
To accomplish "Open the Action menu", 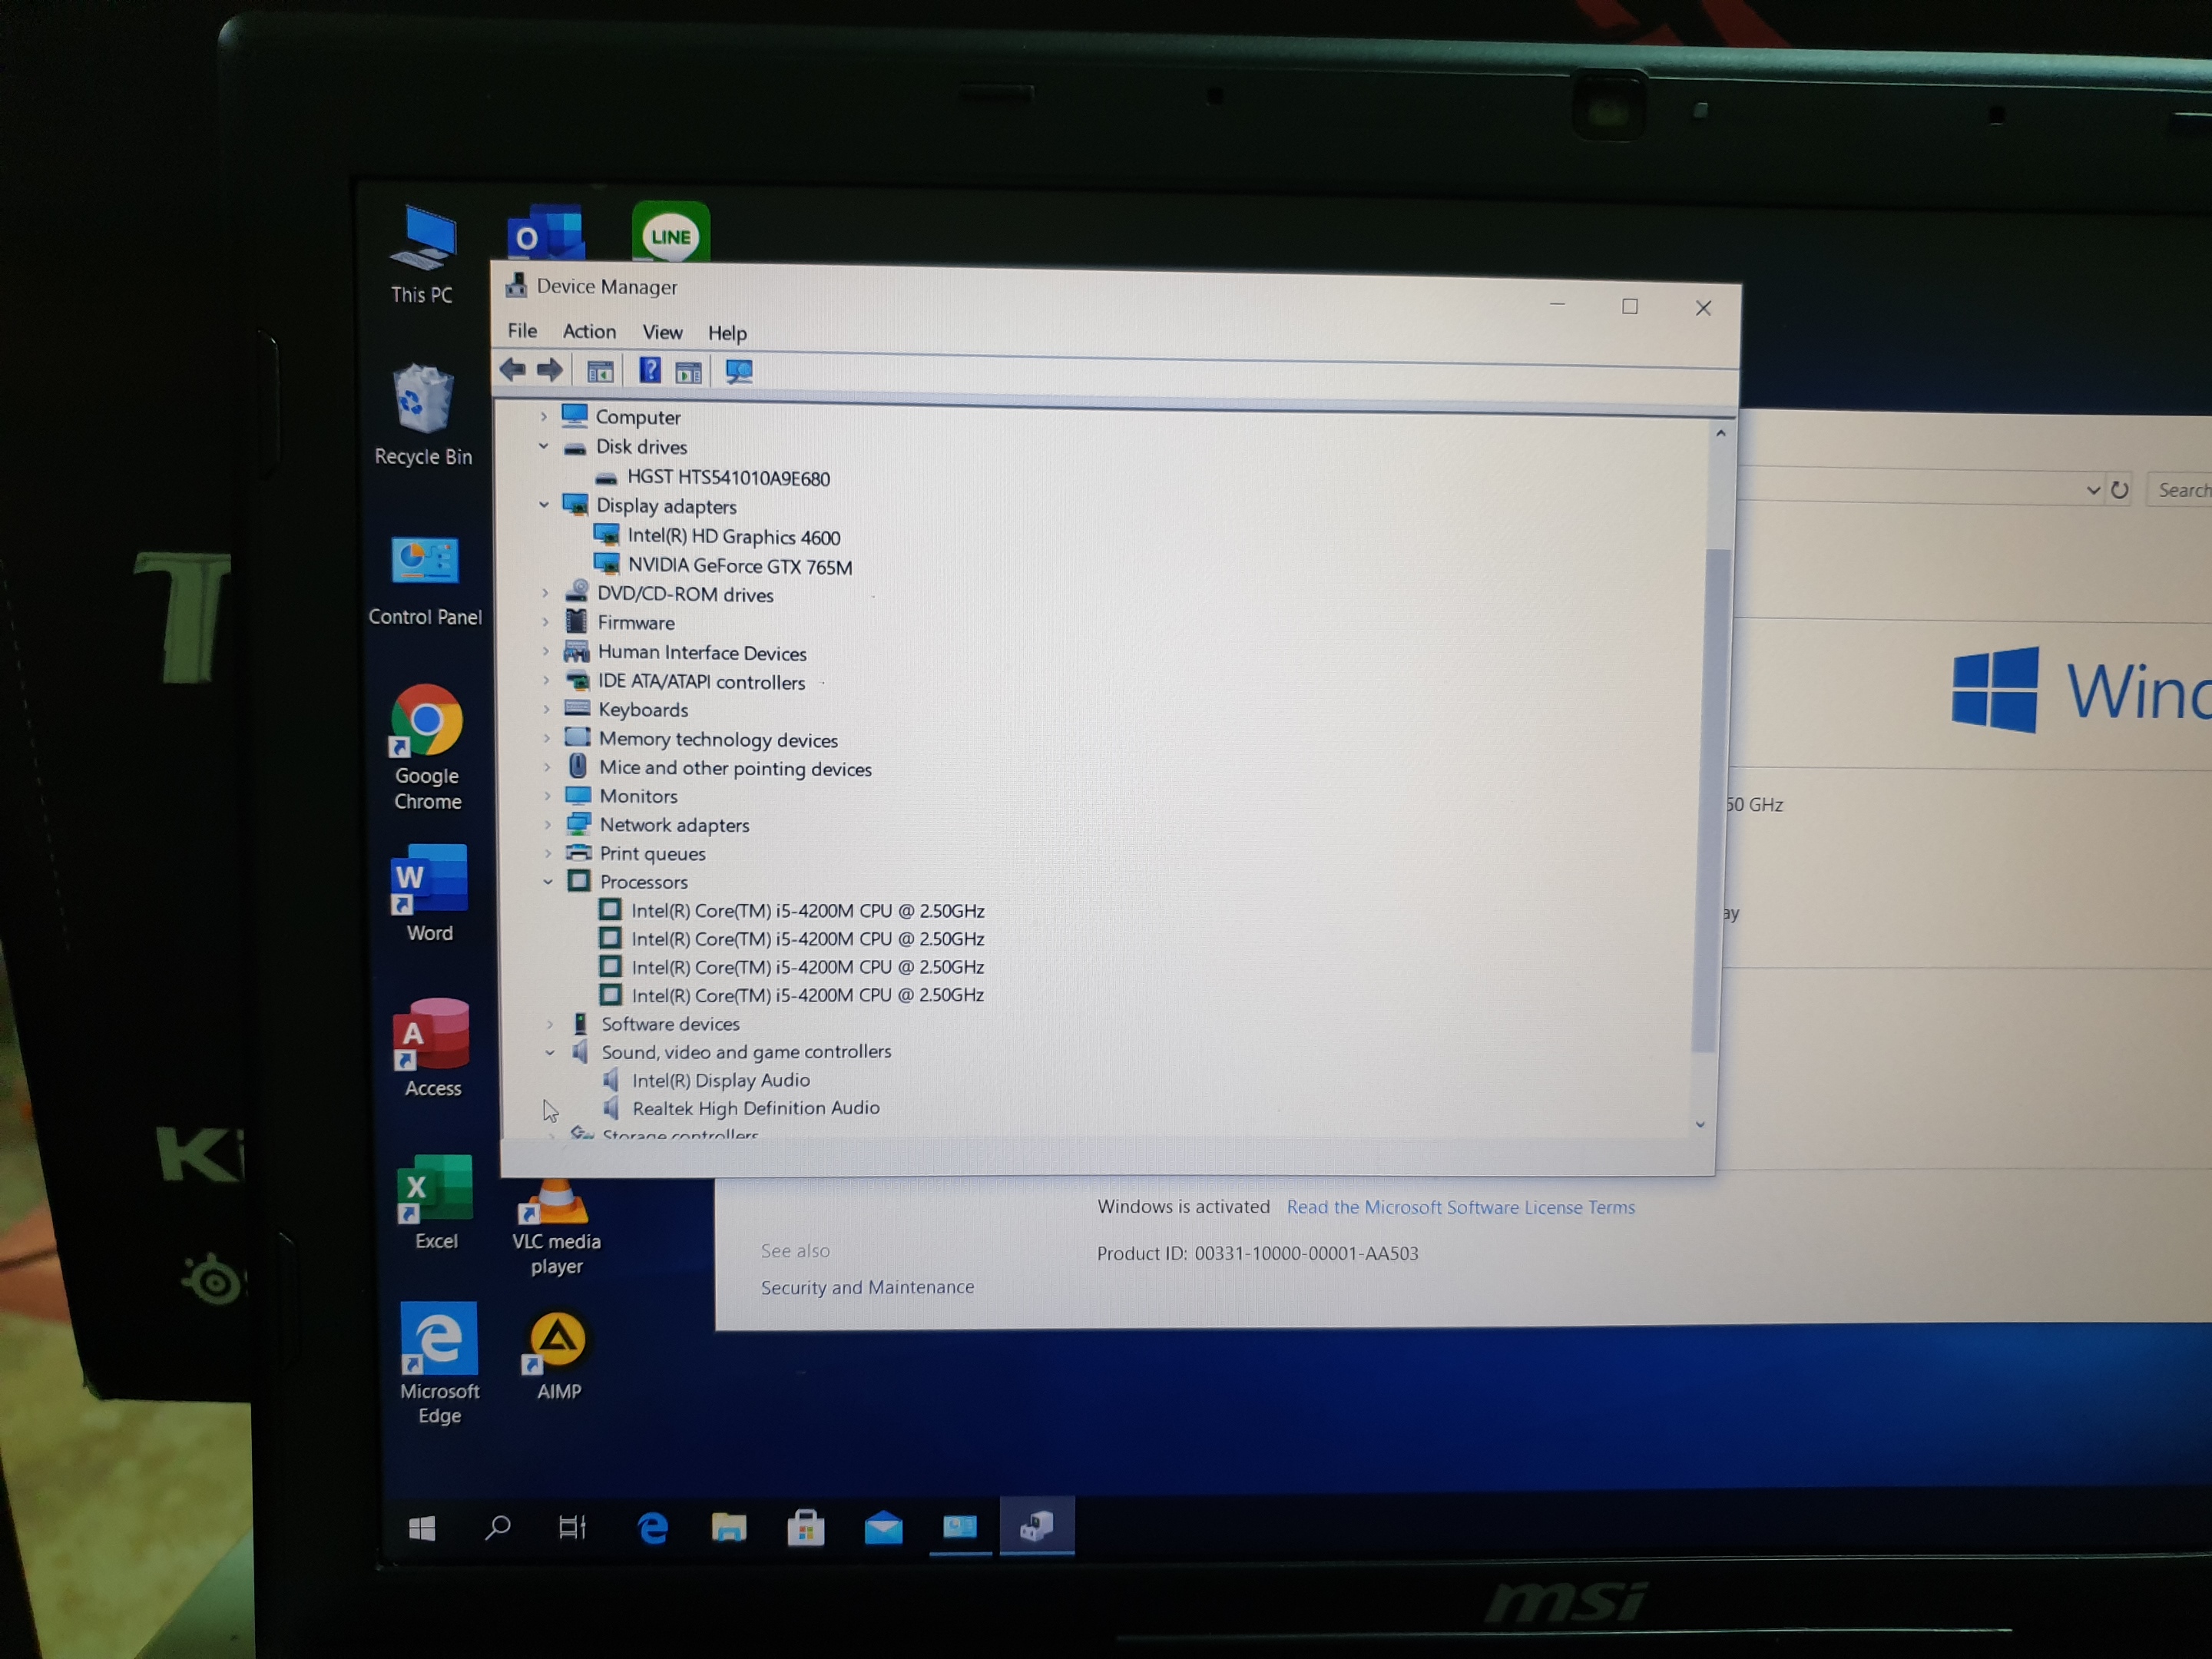I will (x=589, y=331).
